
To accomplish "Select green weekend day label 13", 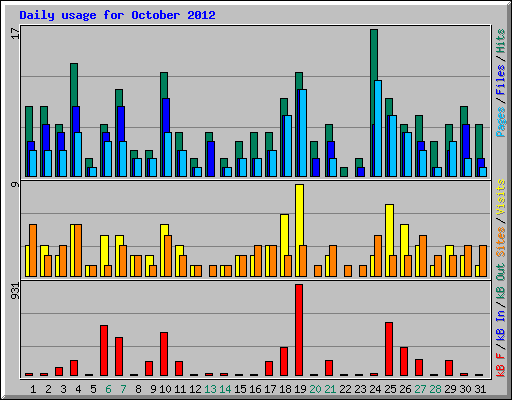I will 210,389.
